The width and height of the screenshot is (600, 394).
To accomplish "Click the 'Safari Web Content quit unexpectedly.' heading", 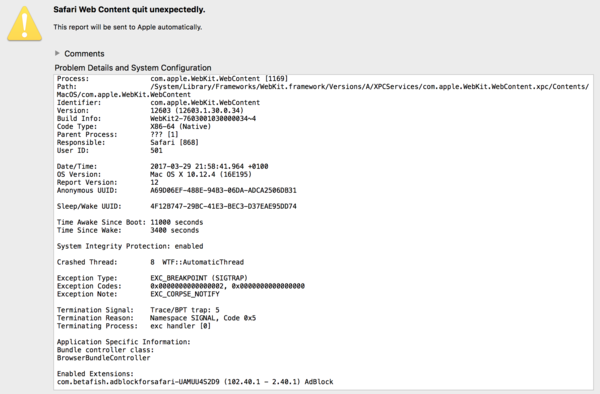I will coord(129,10).
